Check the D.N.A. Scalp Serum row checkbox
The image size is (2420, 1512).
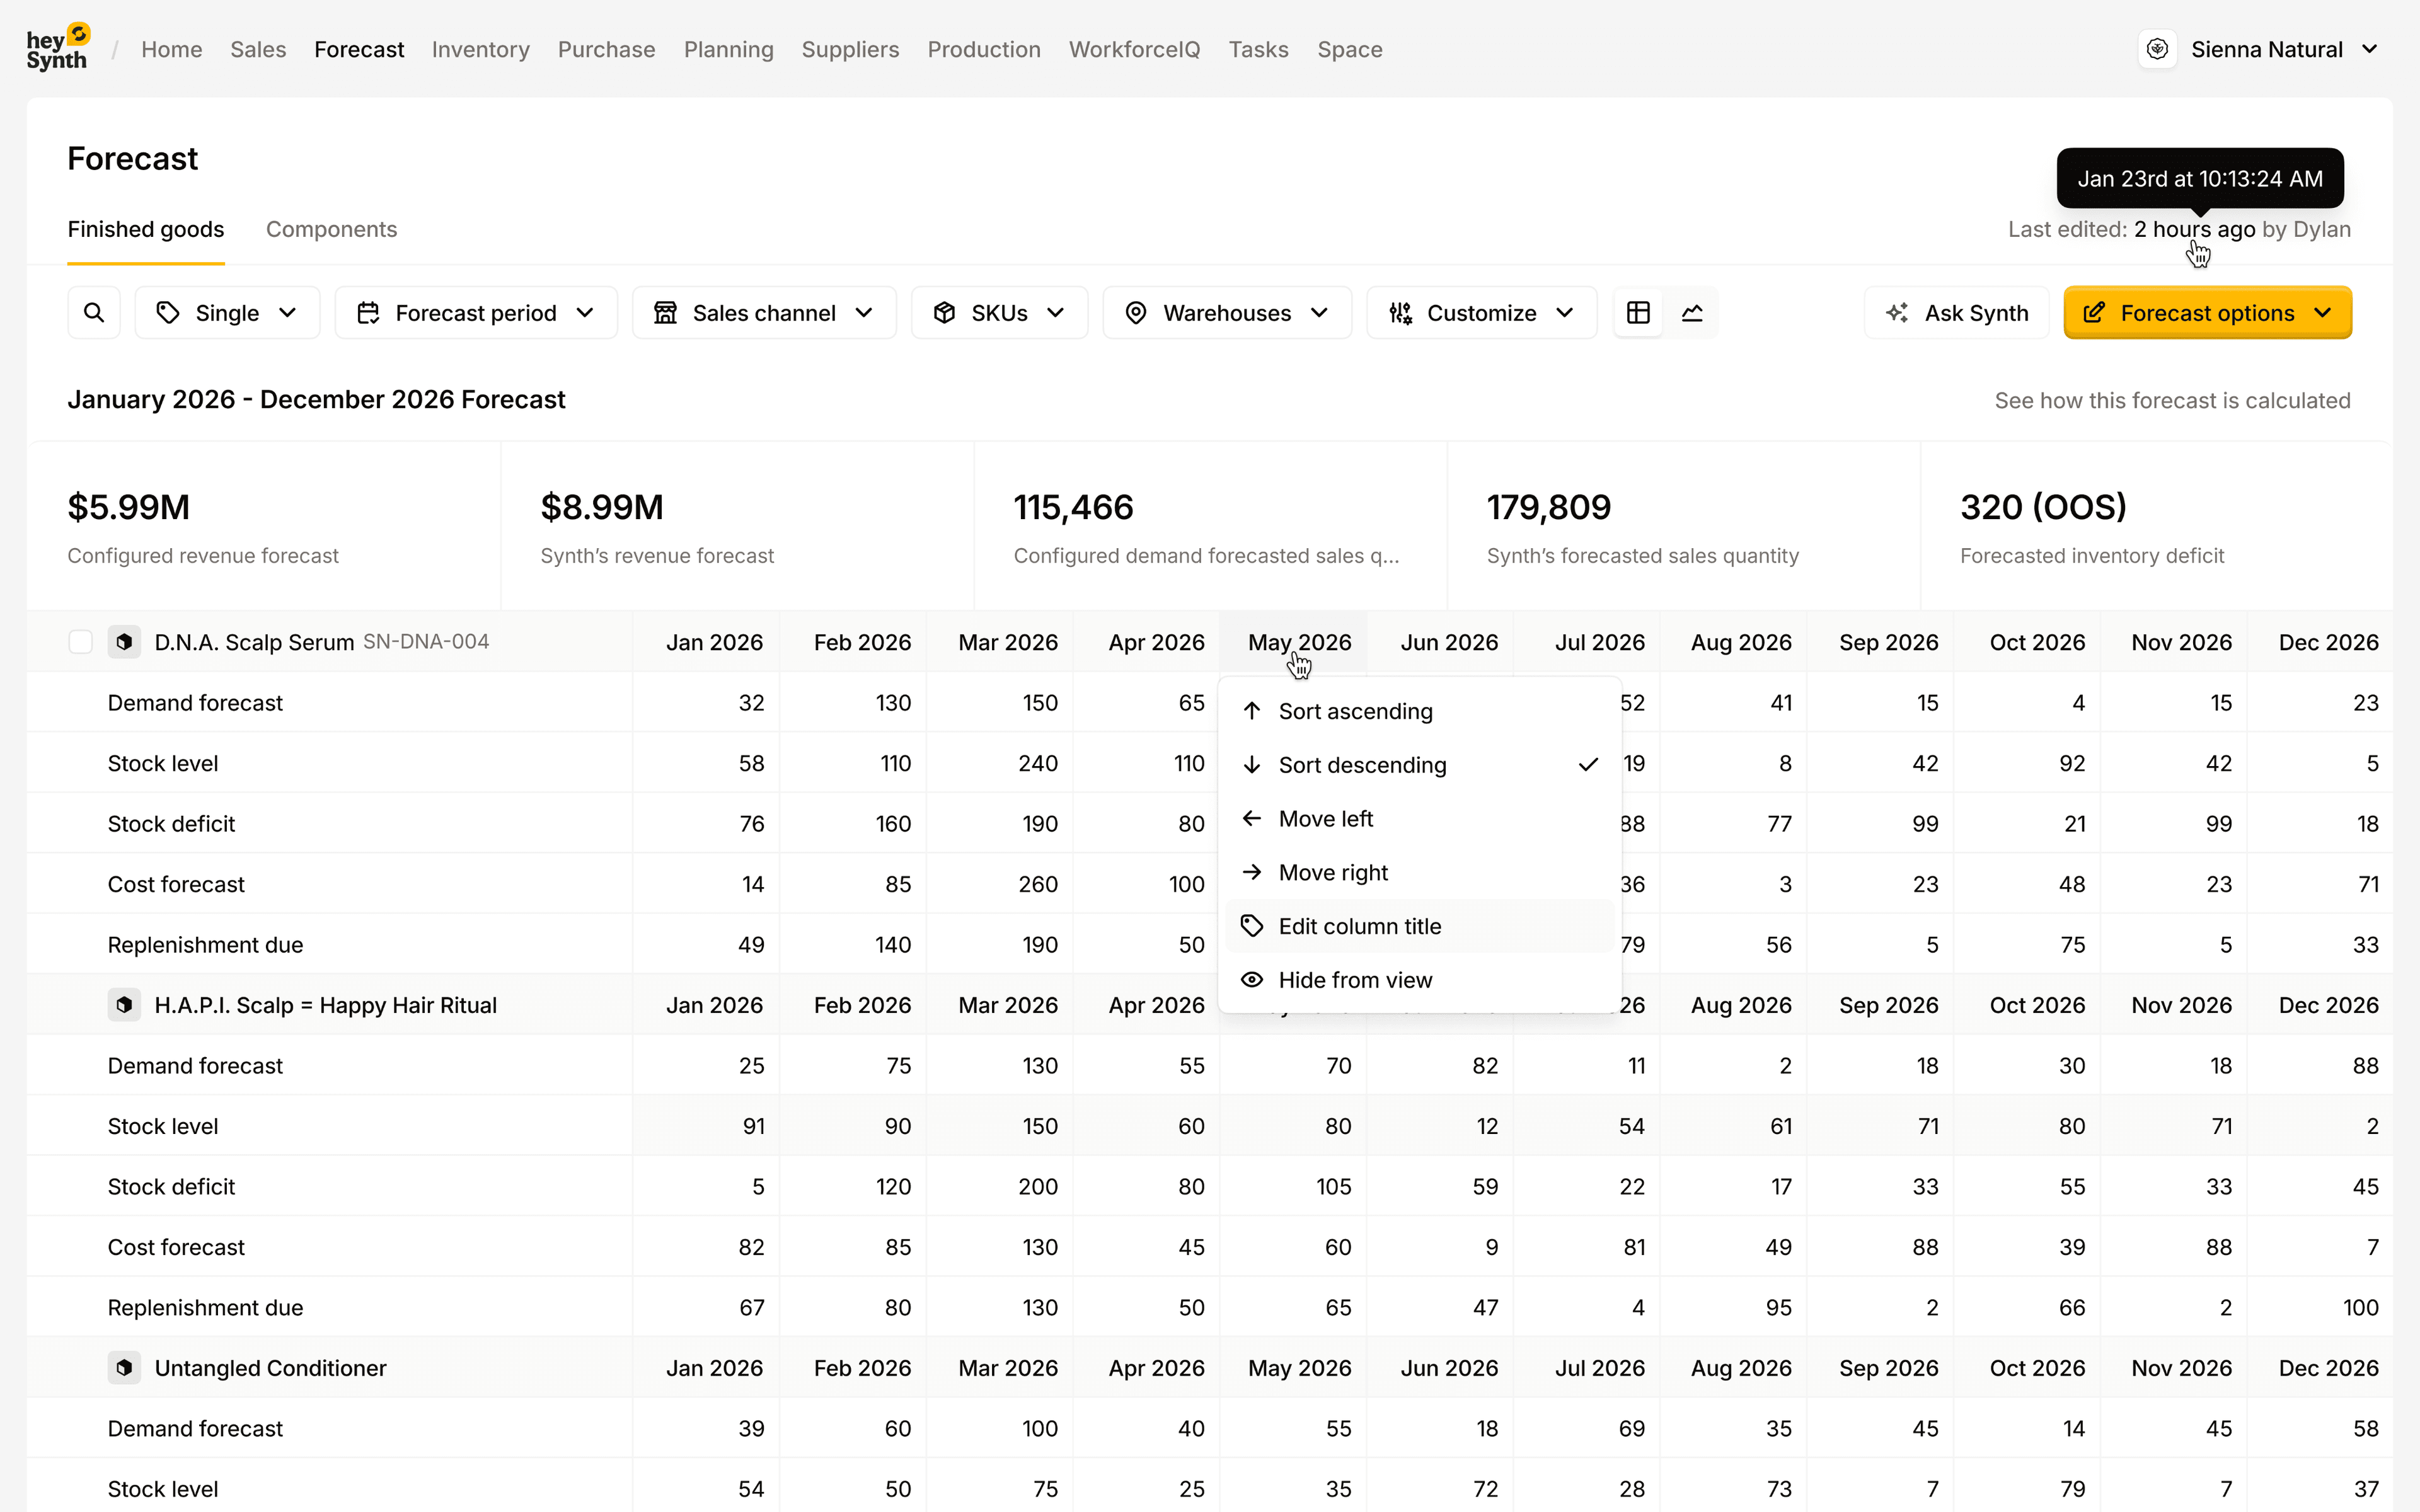[80, 642]
